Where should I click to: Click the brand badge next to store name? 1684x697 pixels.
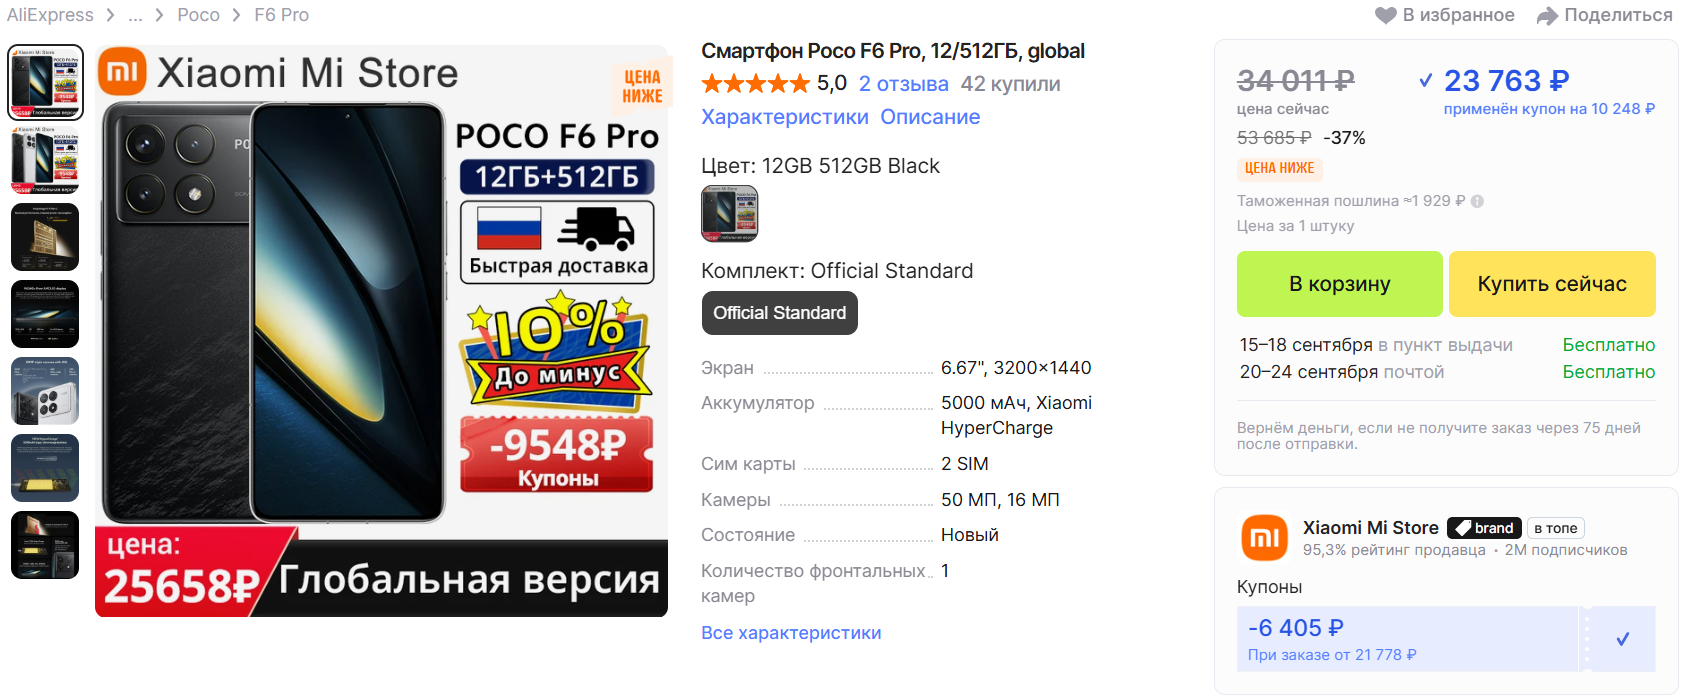click(x=1485, y=528)
